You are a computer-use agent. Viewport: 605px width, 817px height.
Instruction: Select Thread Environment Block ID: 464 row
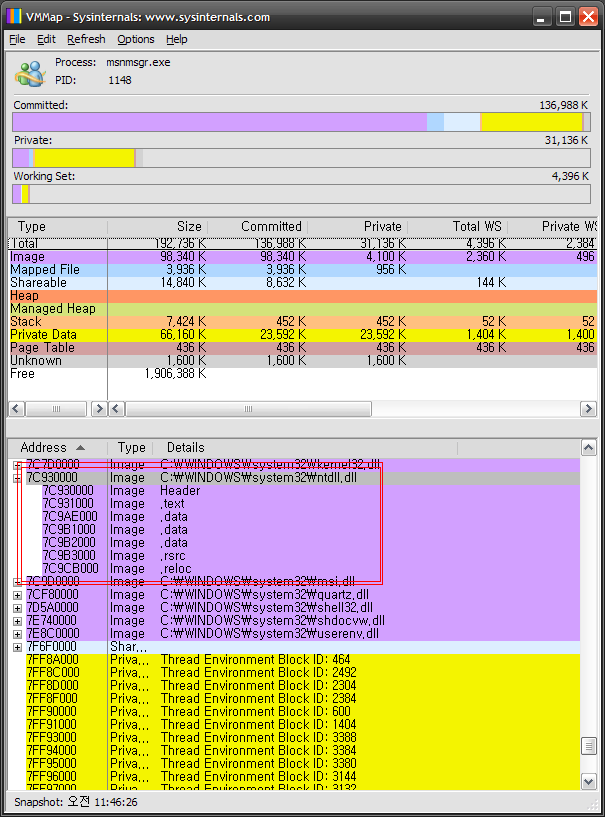(x=302, y=660)
